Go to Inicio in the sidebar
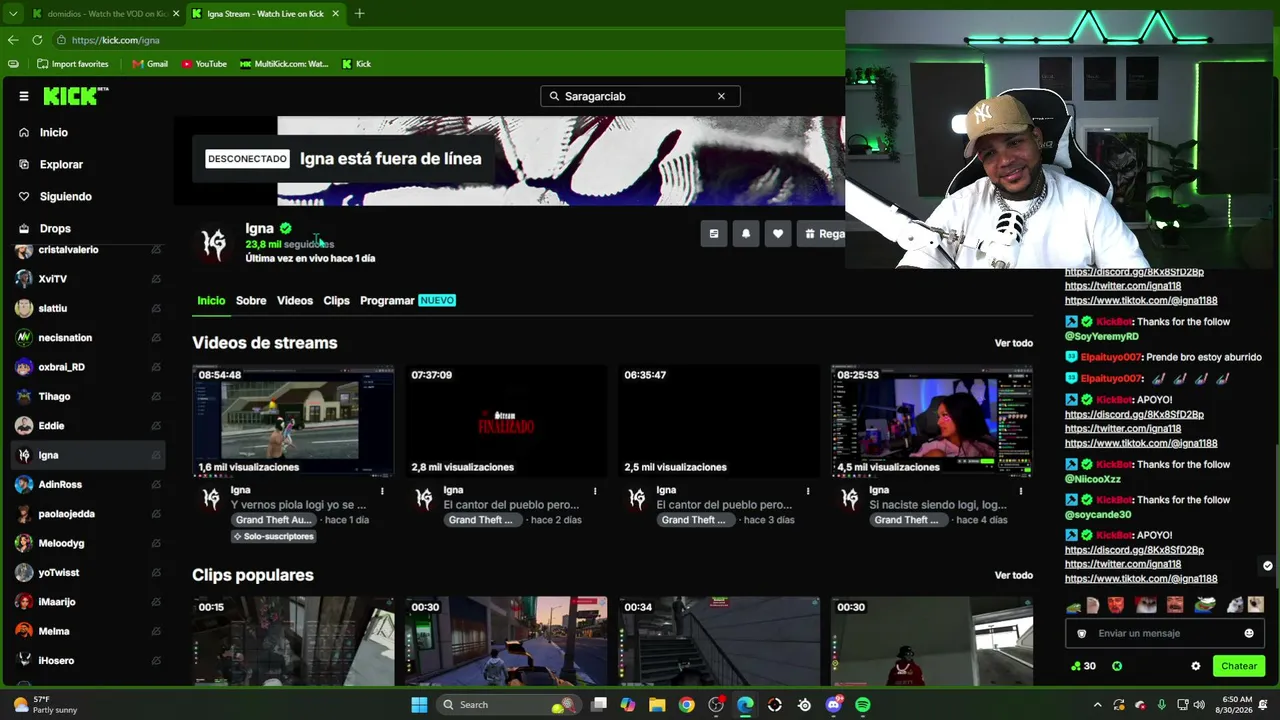This screenshot has height=720, width=1280. pos(54,132)
